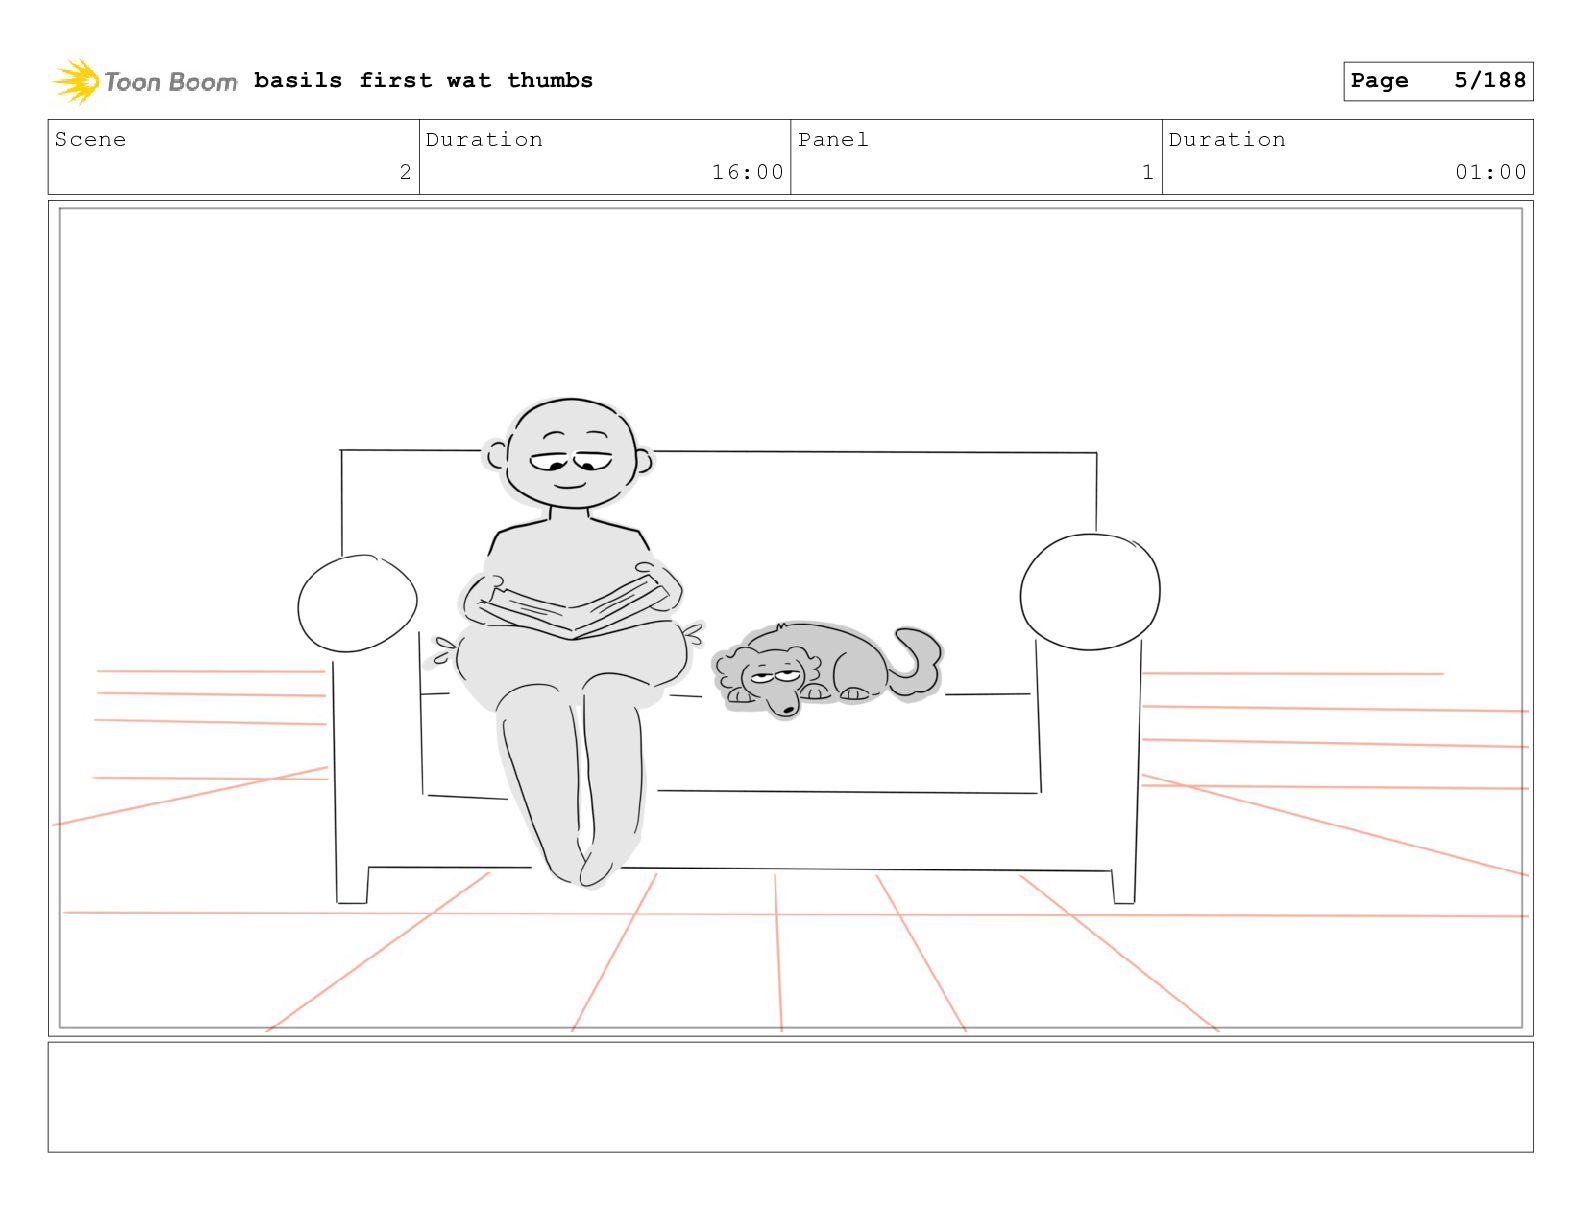Viewport: 1584px width, 1224px height.
Task: Click the empty notes box below the panel
Action: (x=790, y=1097)
